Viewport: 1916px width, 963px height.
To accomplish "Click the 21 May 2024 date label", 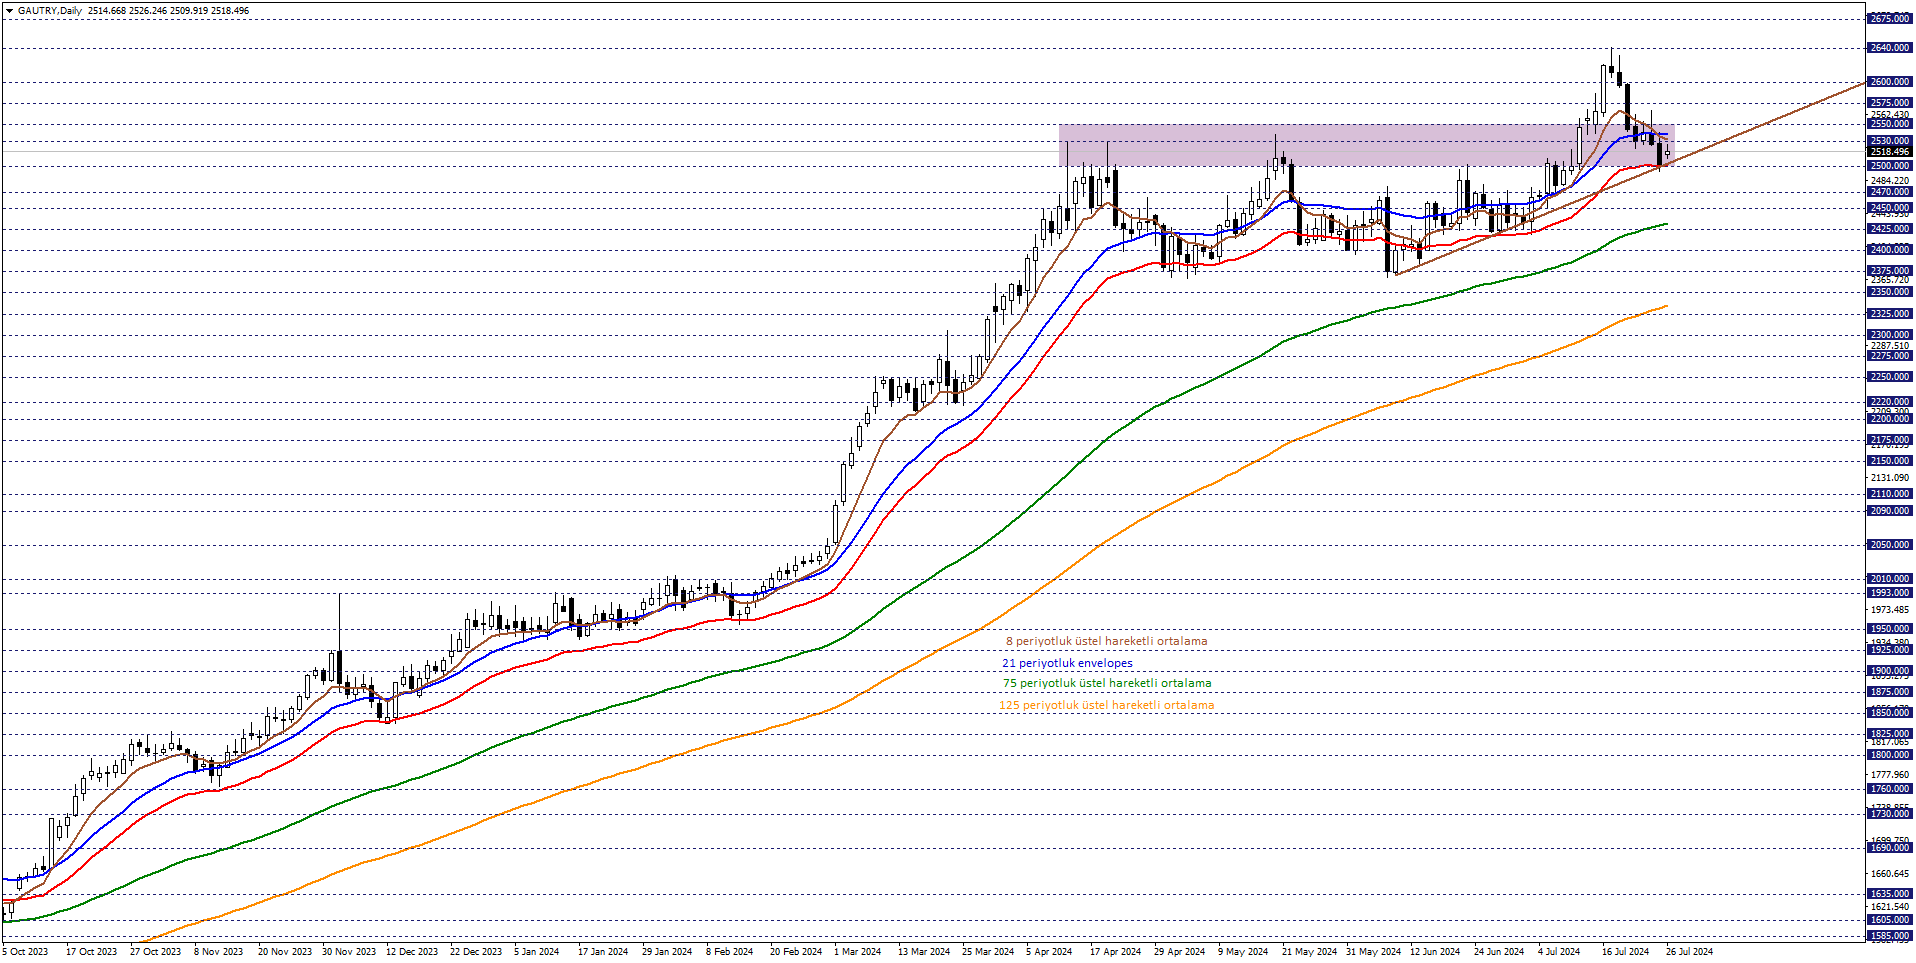I will [x=1309, y=951].
